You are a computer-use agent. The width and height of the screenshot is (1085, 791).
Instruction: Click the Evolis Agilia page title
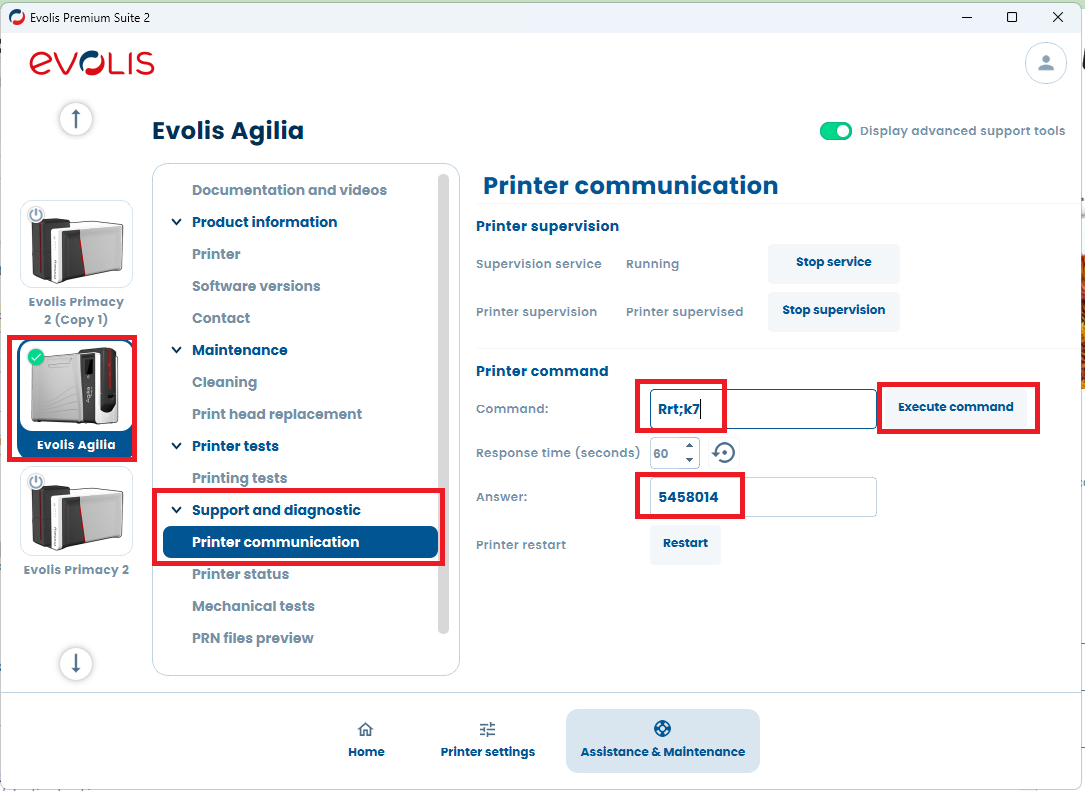[x=228, y=131]
